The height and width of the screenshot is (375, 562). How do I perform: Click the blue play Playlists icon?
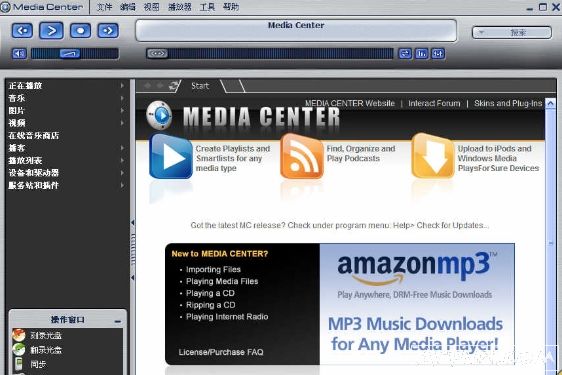point(171,156)
